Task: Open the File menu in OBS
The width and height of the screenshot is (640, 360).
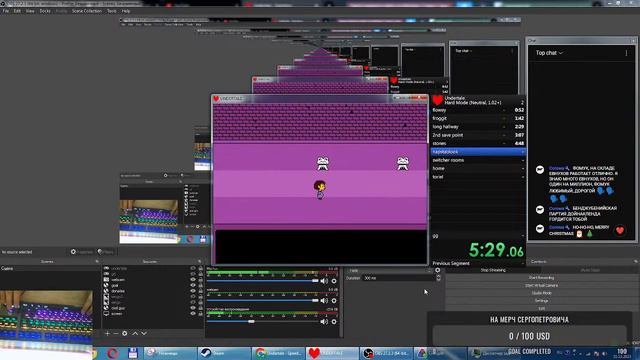Action: 6,11
